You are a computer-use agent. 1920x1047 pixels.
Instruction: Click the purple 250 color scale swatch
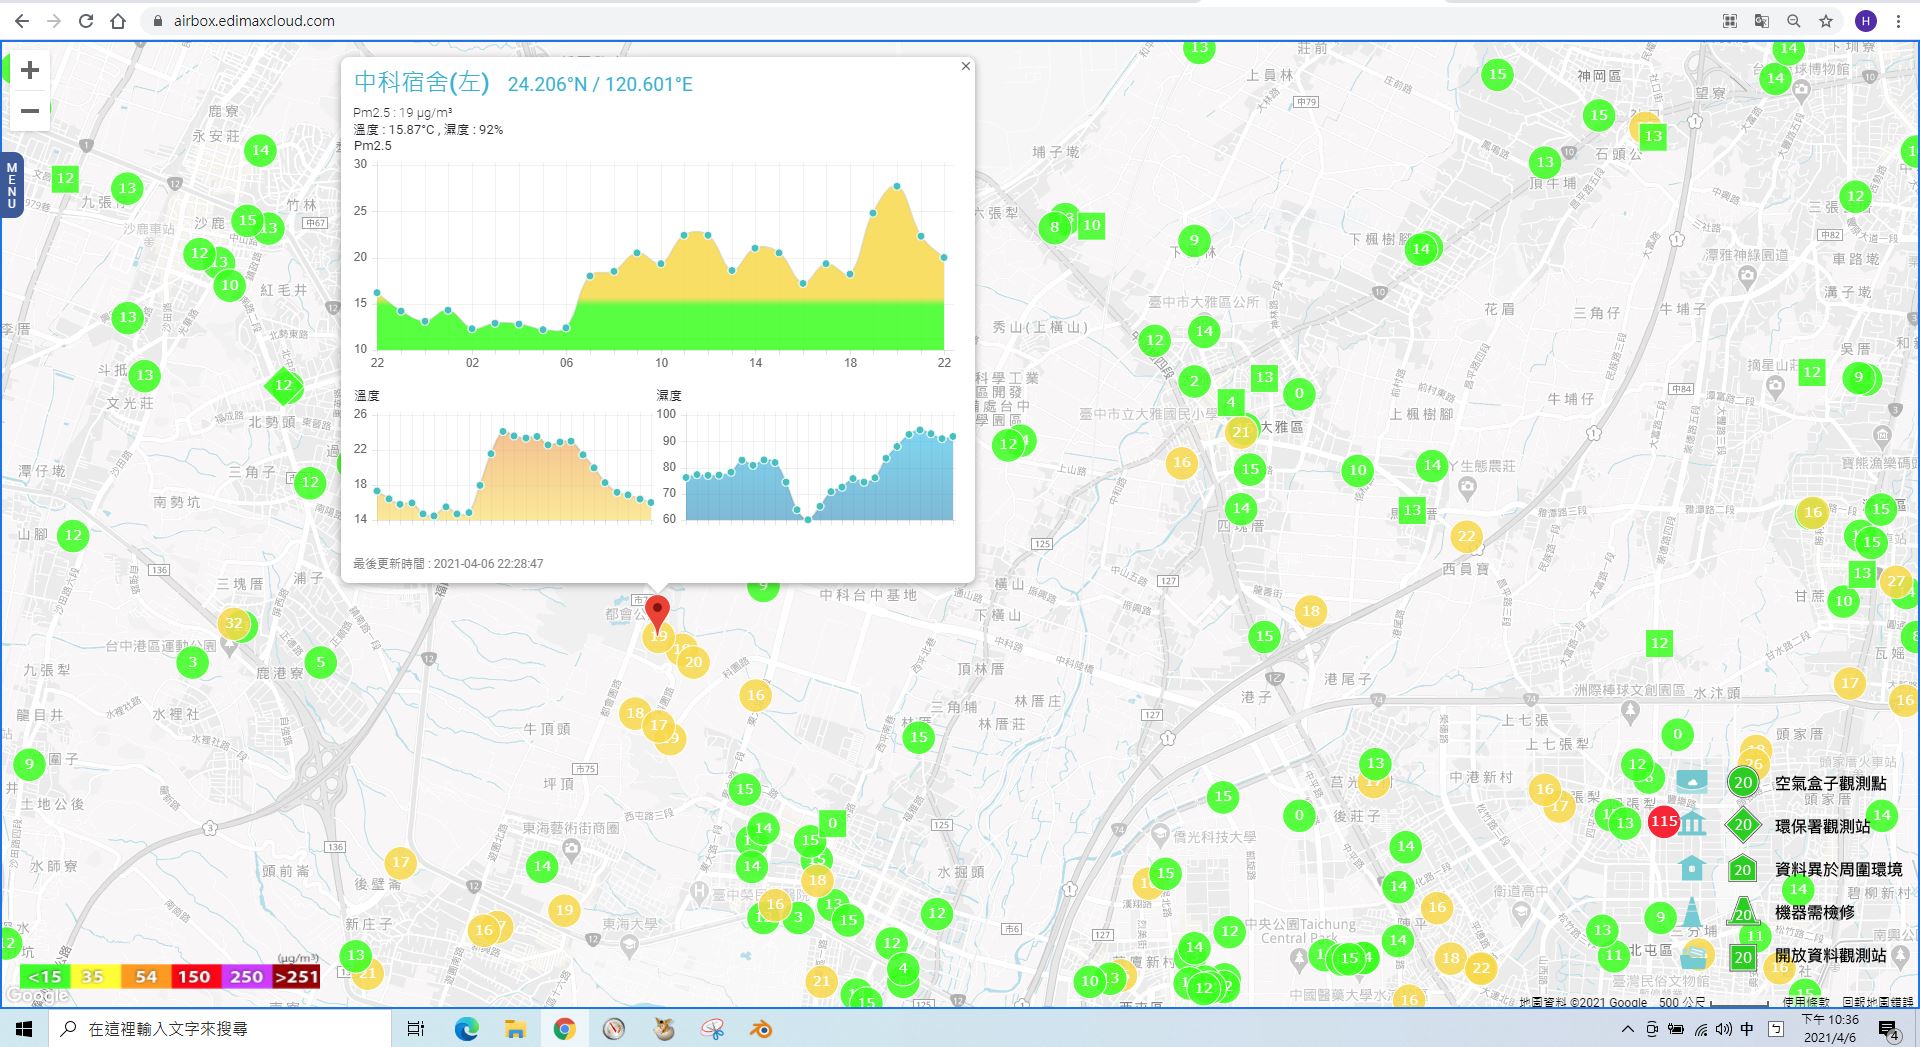pos(246,977)
